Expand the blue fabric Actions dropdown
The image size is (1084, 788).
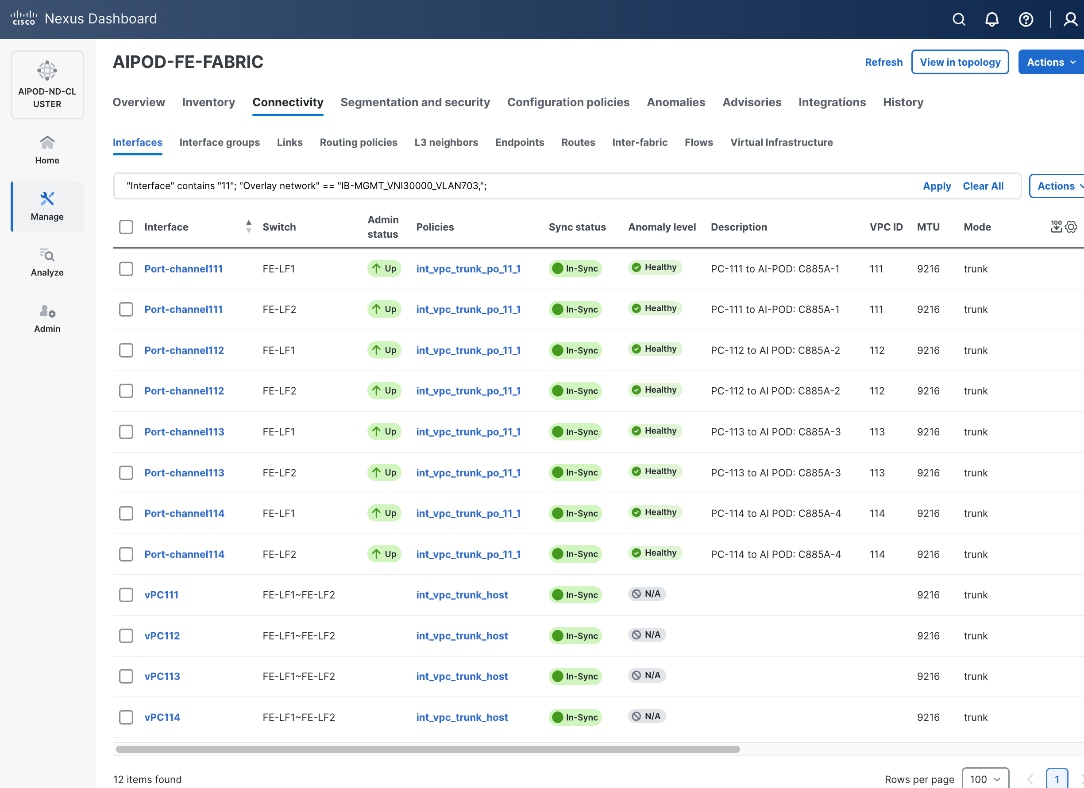point(1051,62)
